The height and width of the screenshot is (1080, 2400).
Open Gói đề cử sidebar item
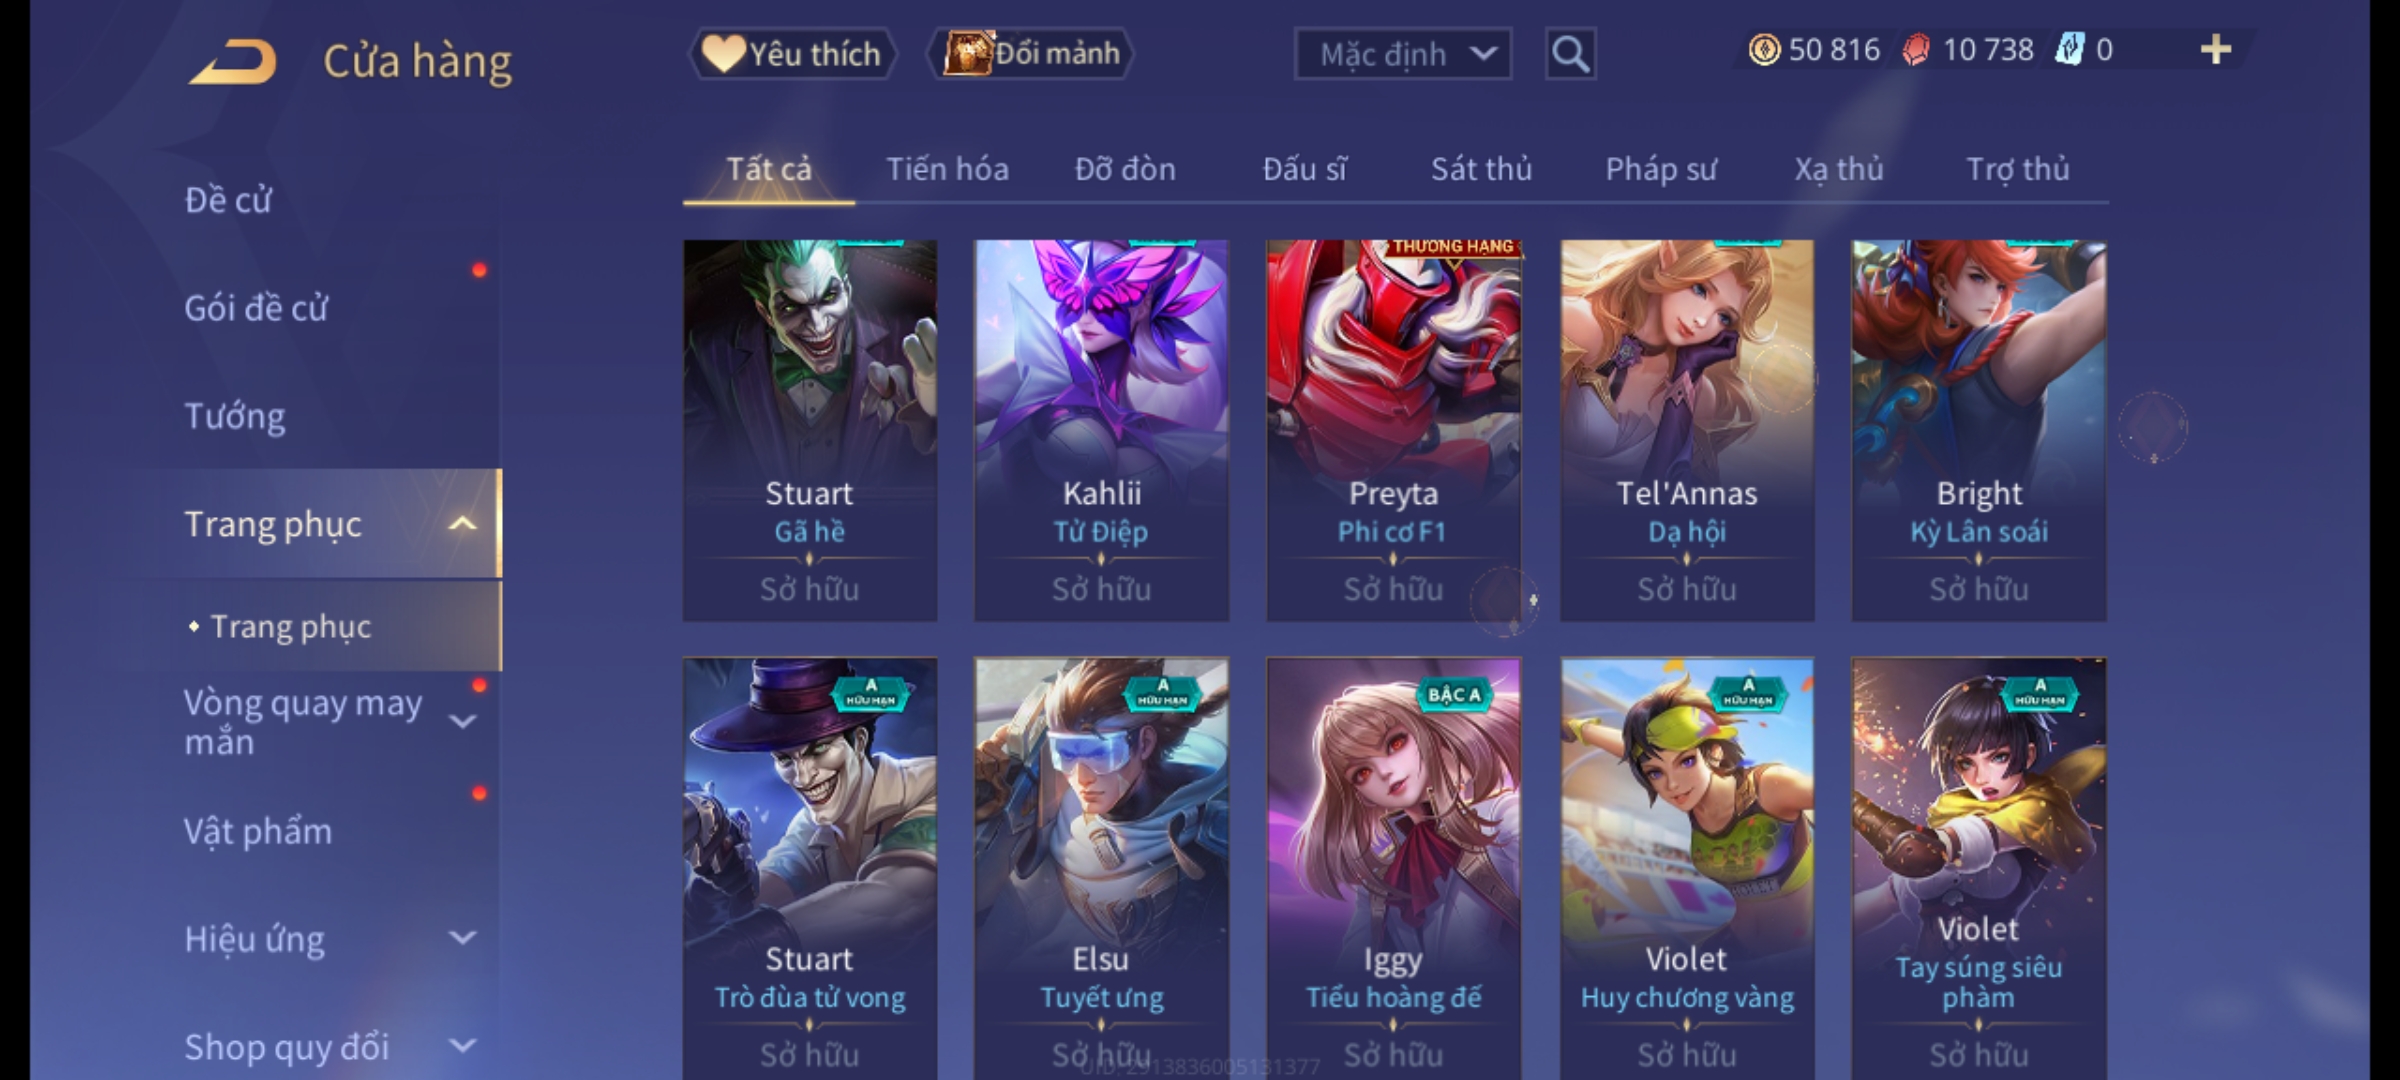click(x=256, y=308)
